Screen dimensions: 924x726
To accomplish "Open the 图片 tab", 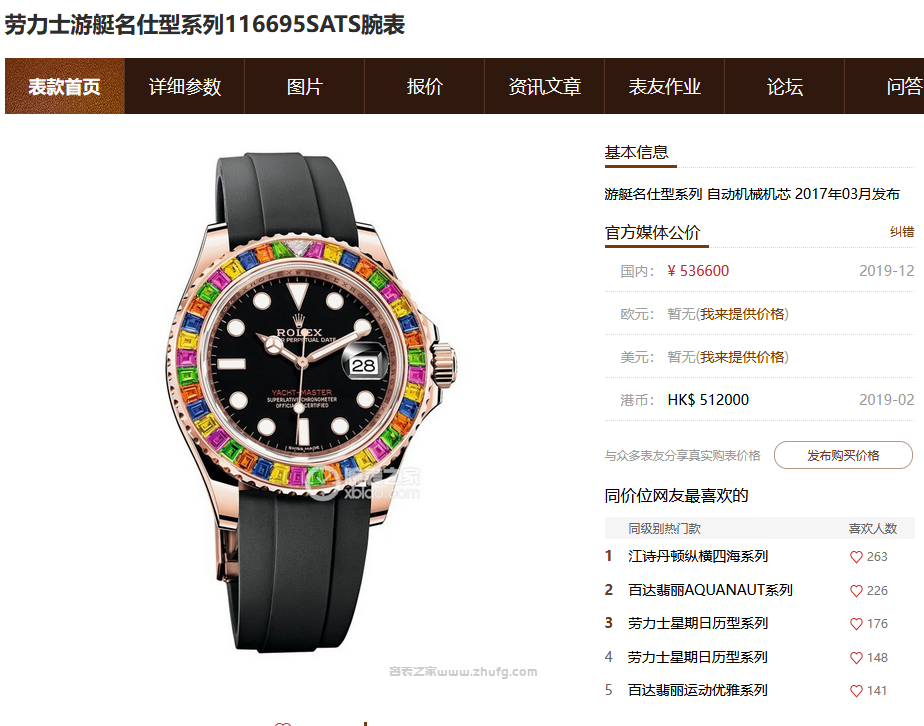I will click(305, 86).
